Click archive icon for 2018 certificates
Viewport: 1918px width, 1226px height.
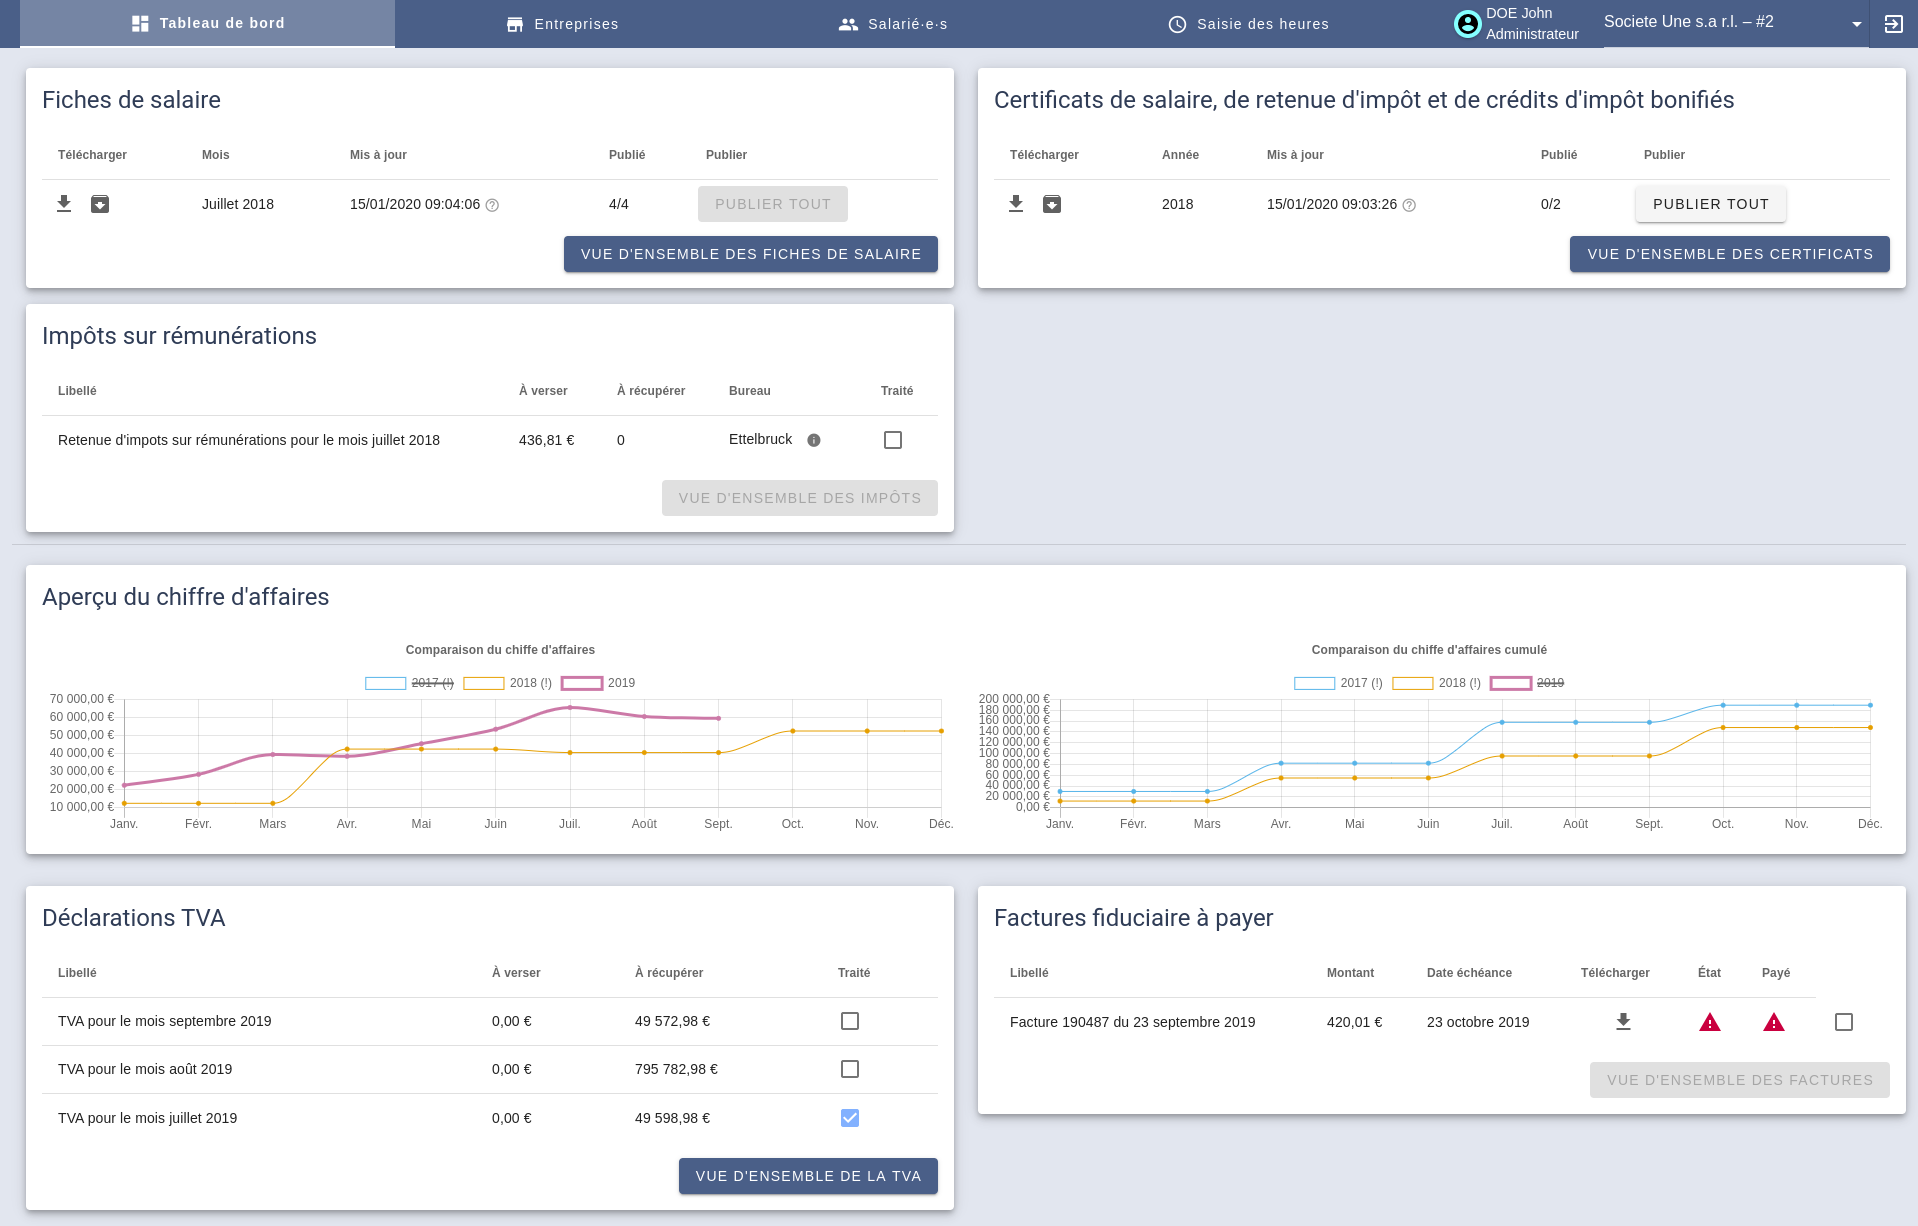point(1052,204)
